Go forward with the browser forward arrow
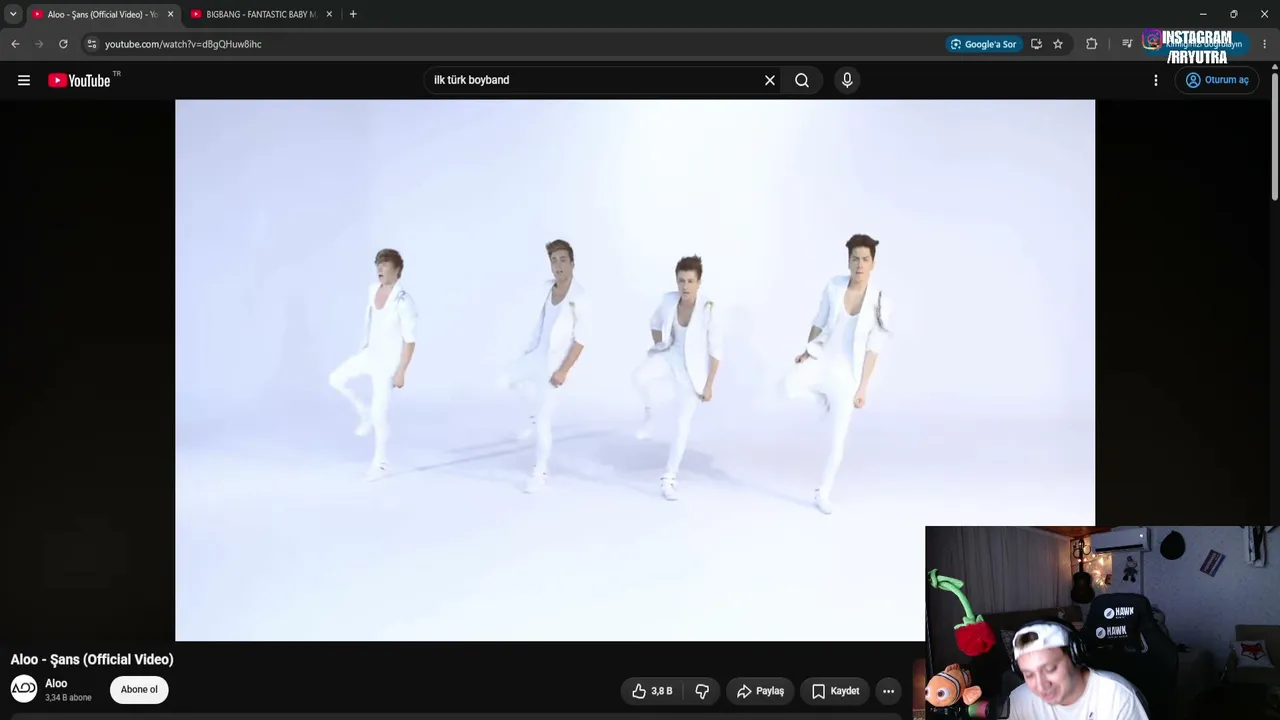The height and width of the screenshot is (720, 1280). click(39, 44)
